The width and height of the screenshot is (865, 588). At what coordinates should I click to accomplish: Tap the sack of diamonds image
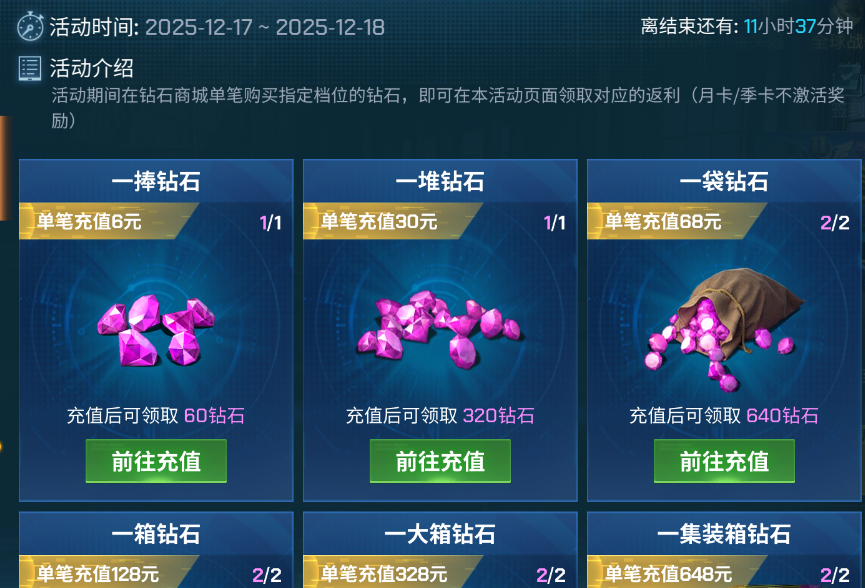point(724,329)
